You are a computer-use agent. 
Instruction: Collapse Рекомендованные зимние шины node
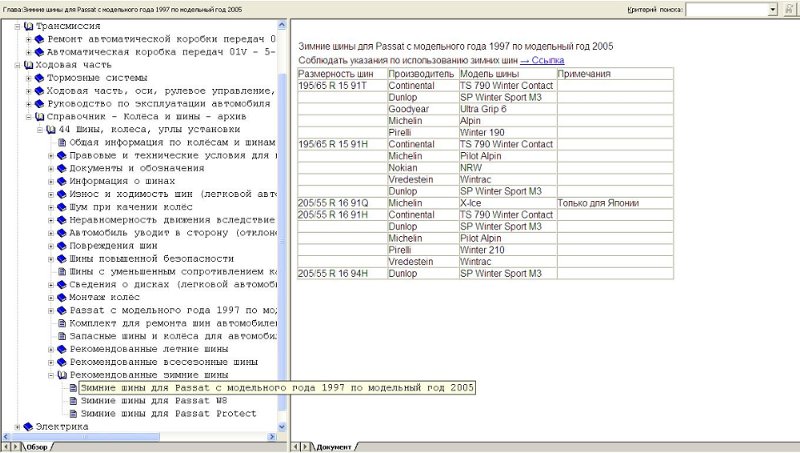51,375
